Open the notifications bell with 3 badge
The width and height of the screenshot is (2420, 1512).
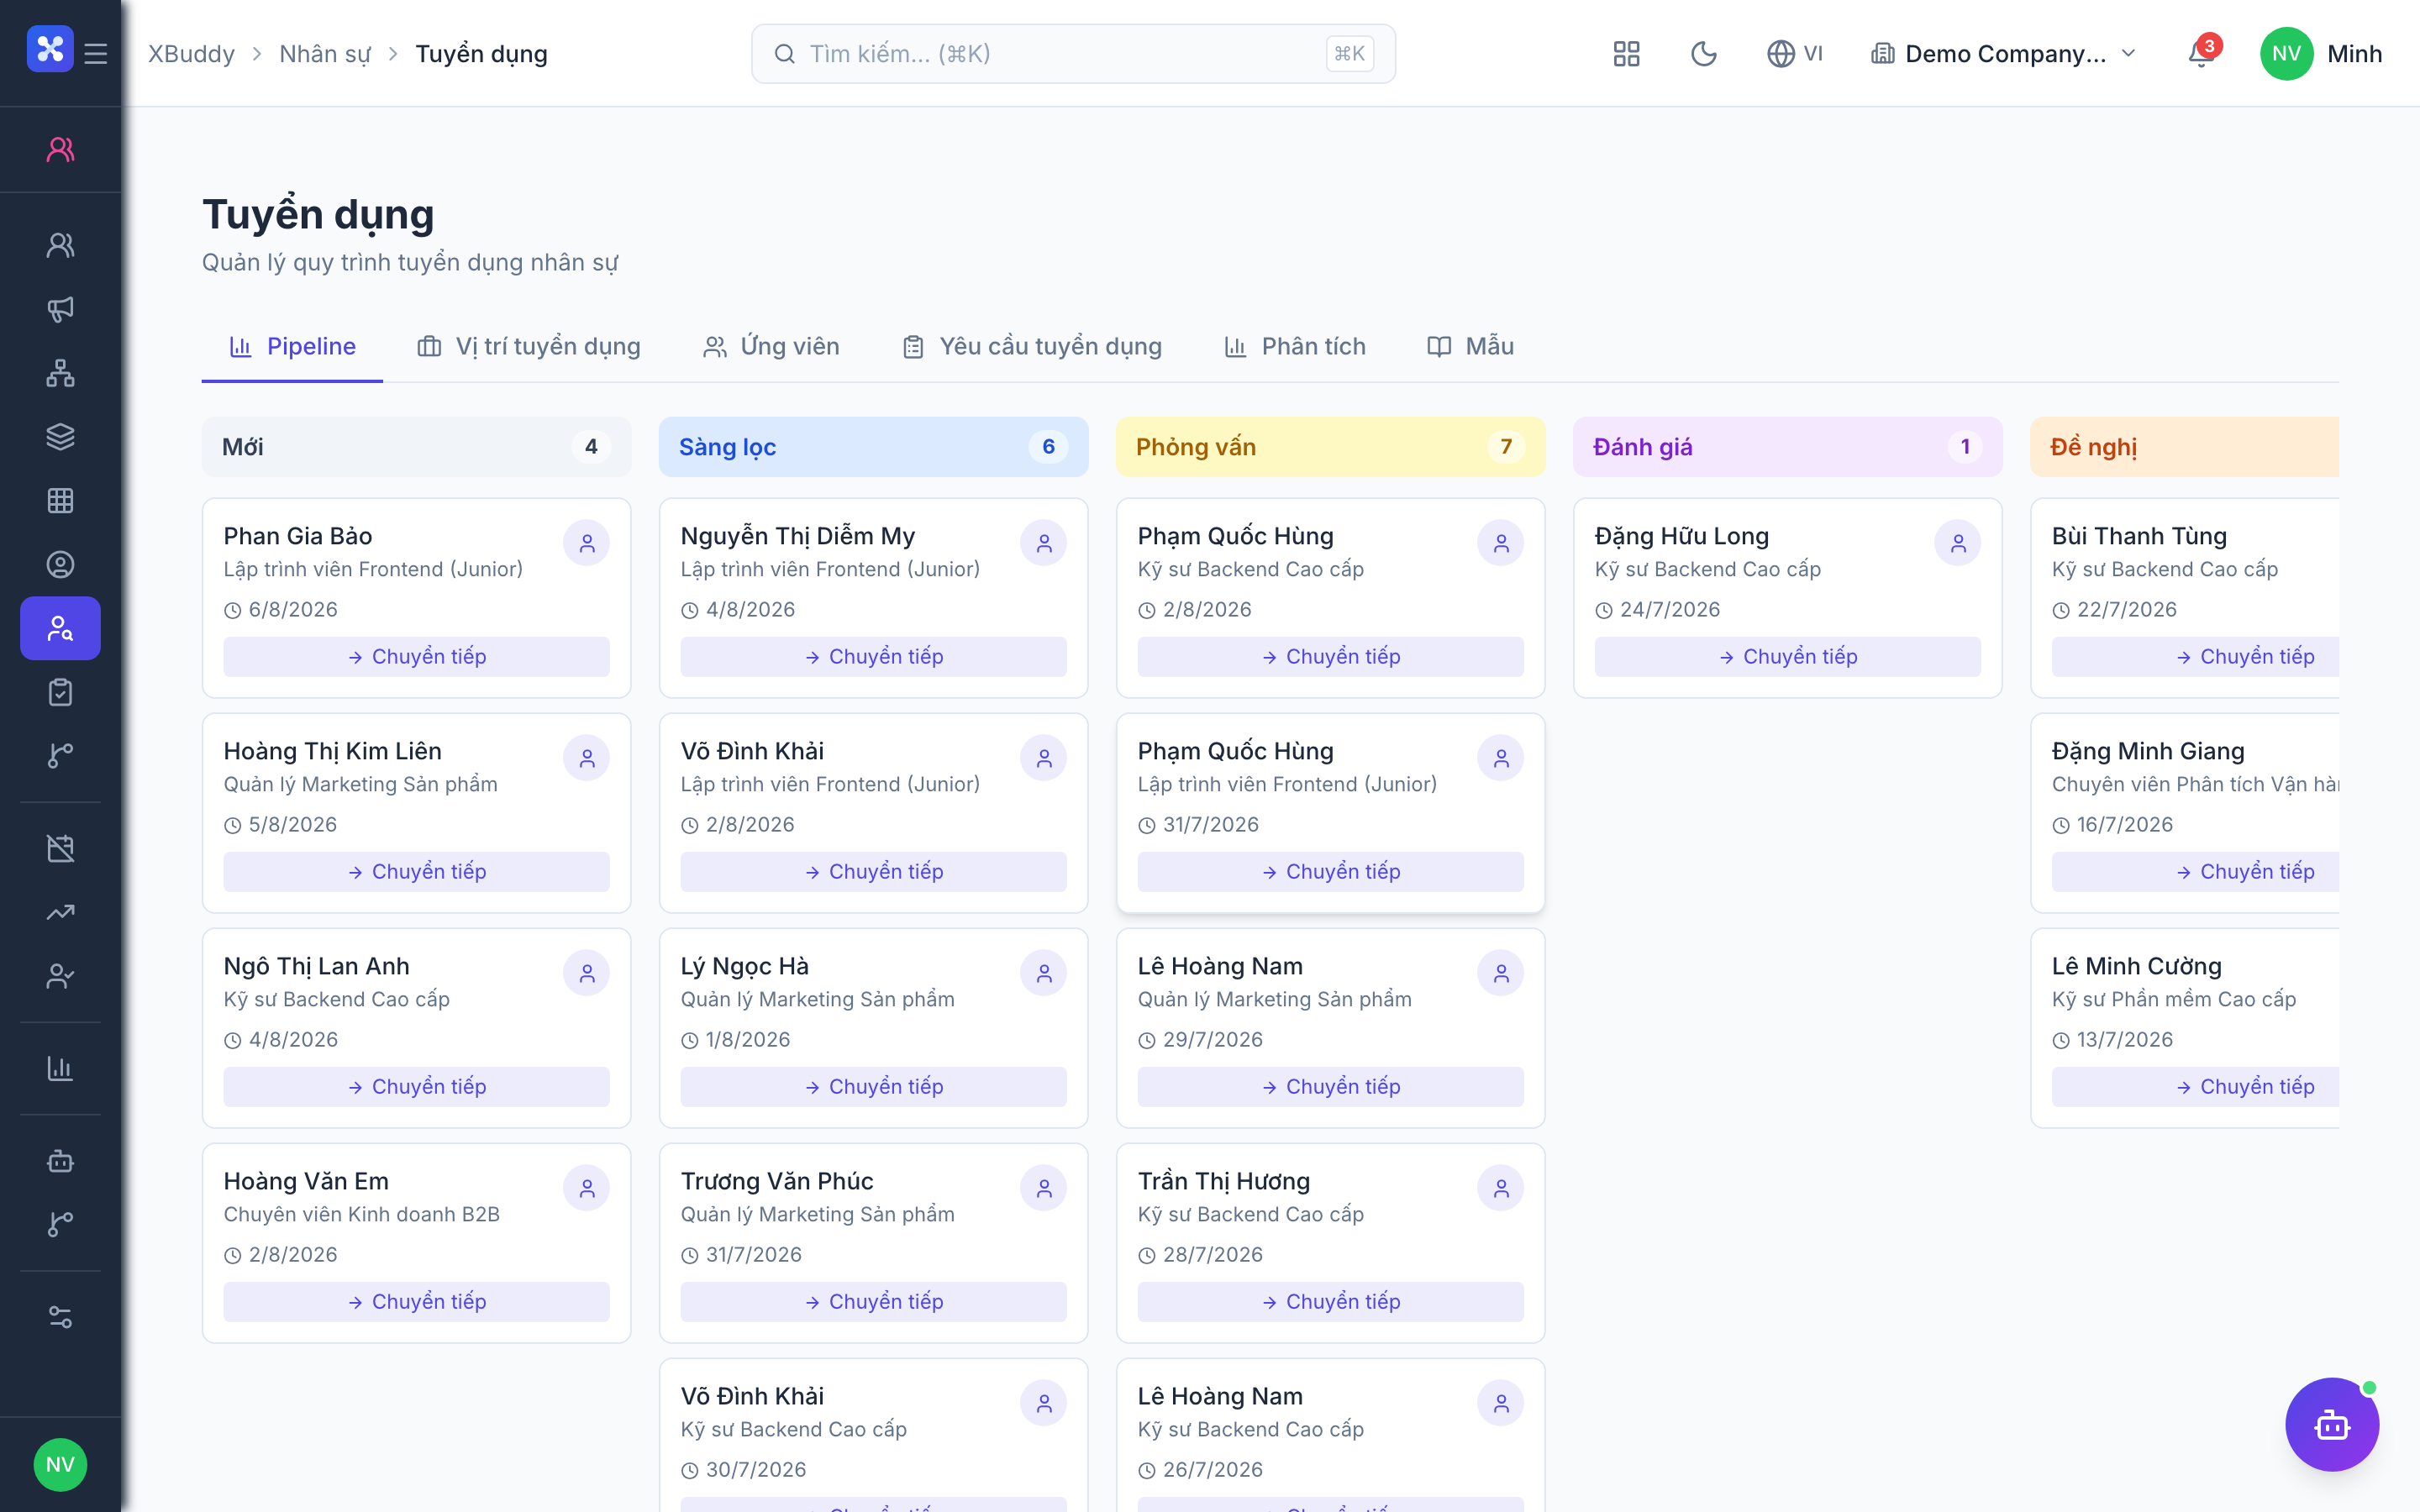[x=2202, y=53]
